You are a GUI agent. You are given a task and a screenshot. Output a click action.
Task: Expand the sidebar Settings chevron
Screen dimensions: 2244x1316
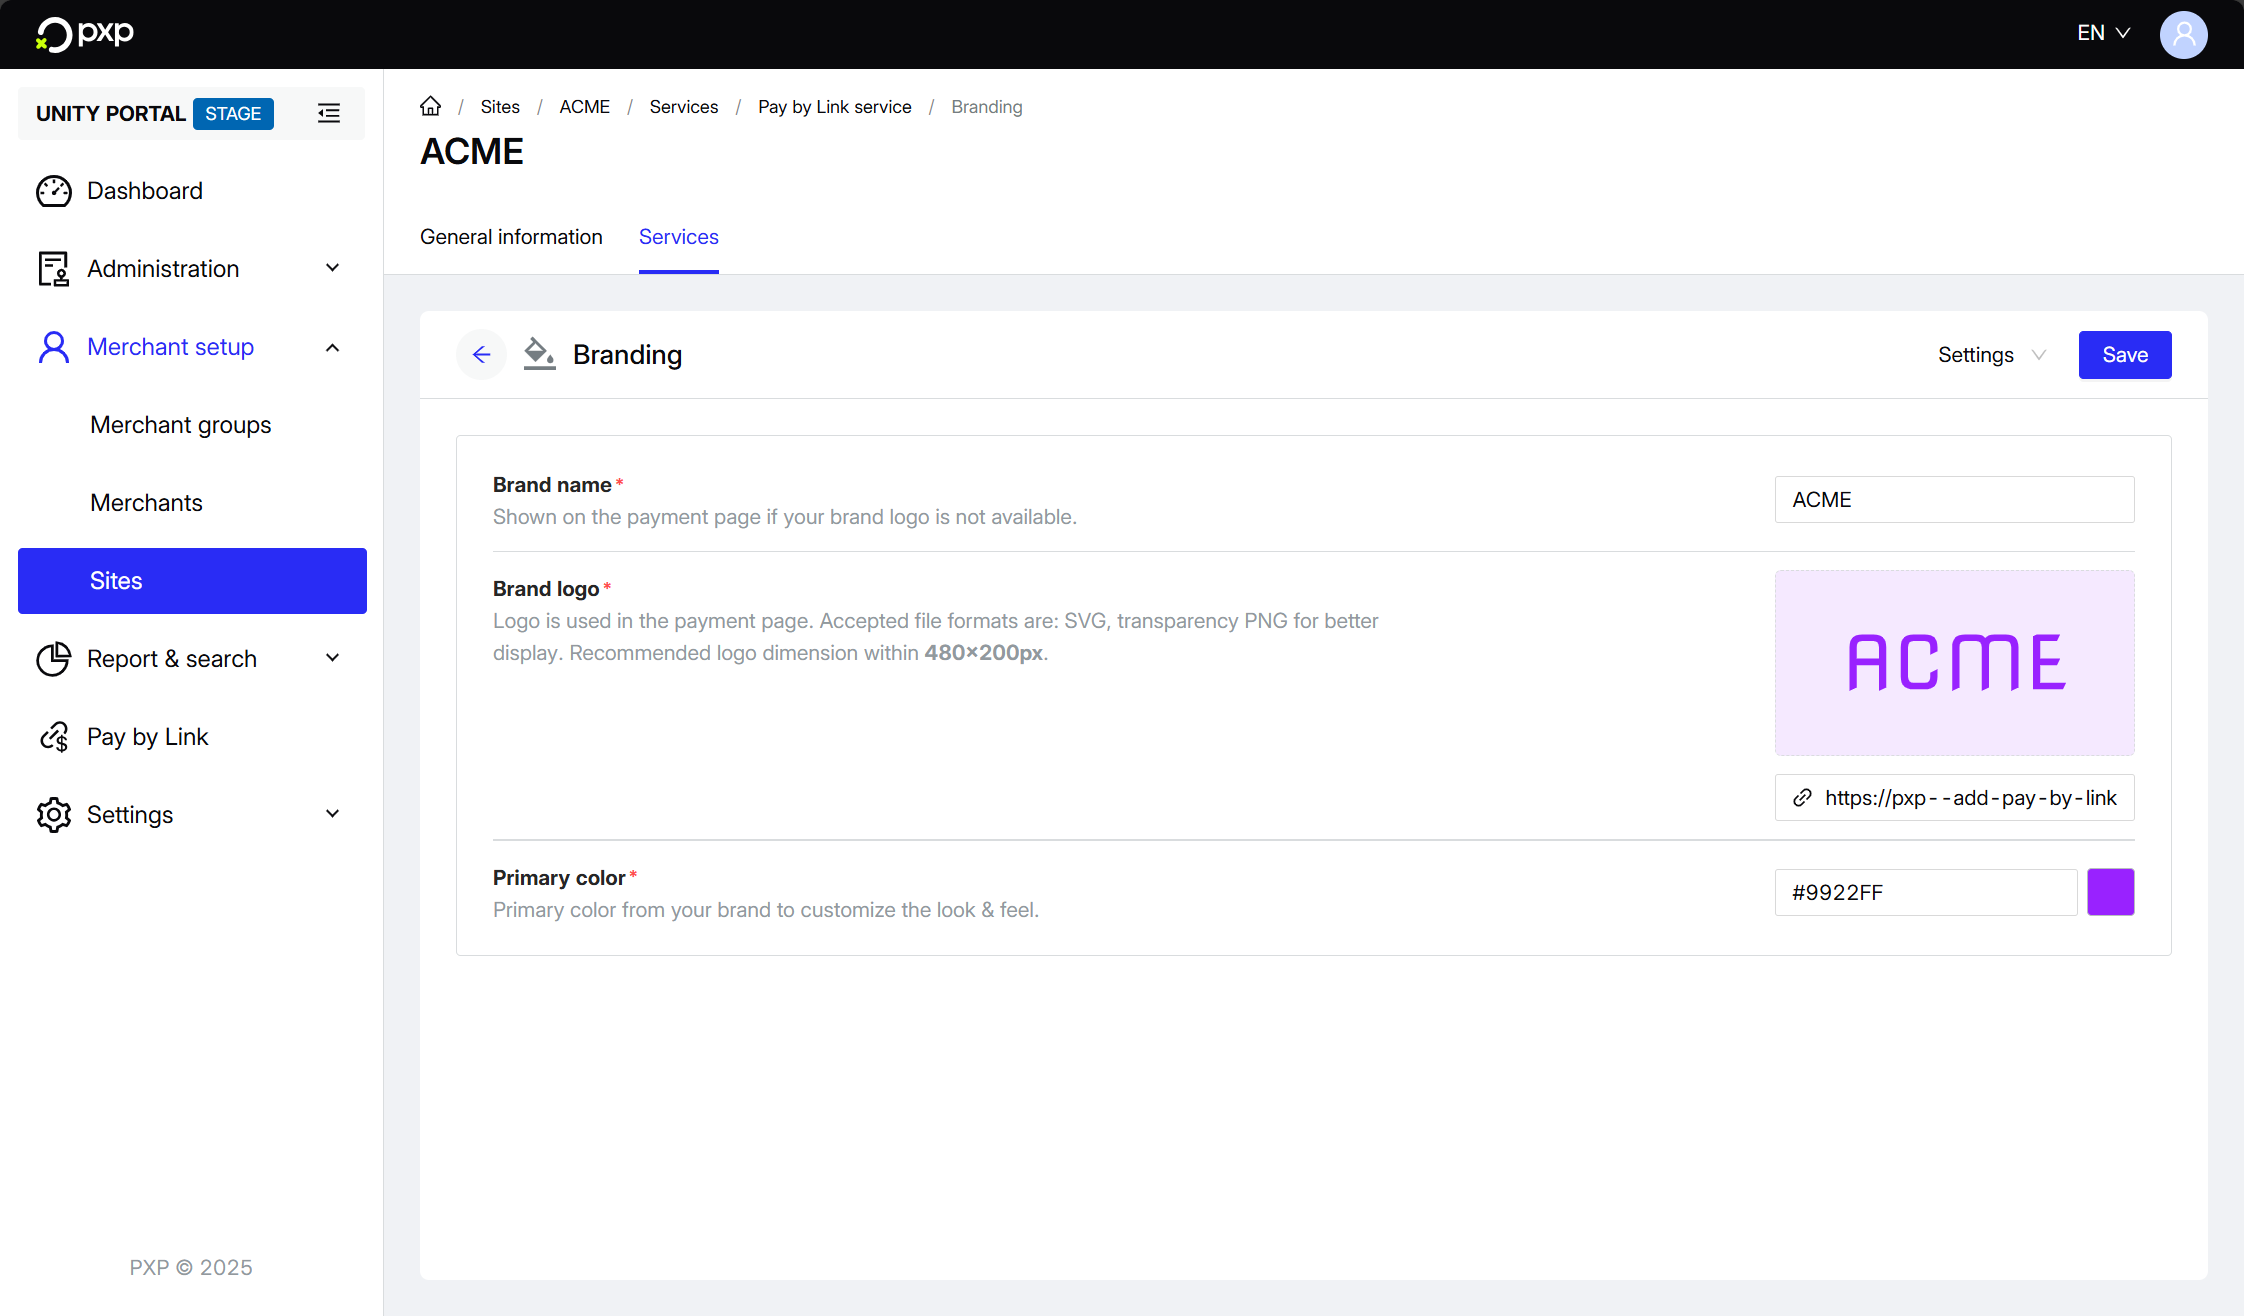coord(332,814)
